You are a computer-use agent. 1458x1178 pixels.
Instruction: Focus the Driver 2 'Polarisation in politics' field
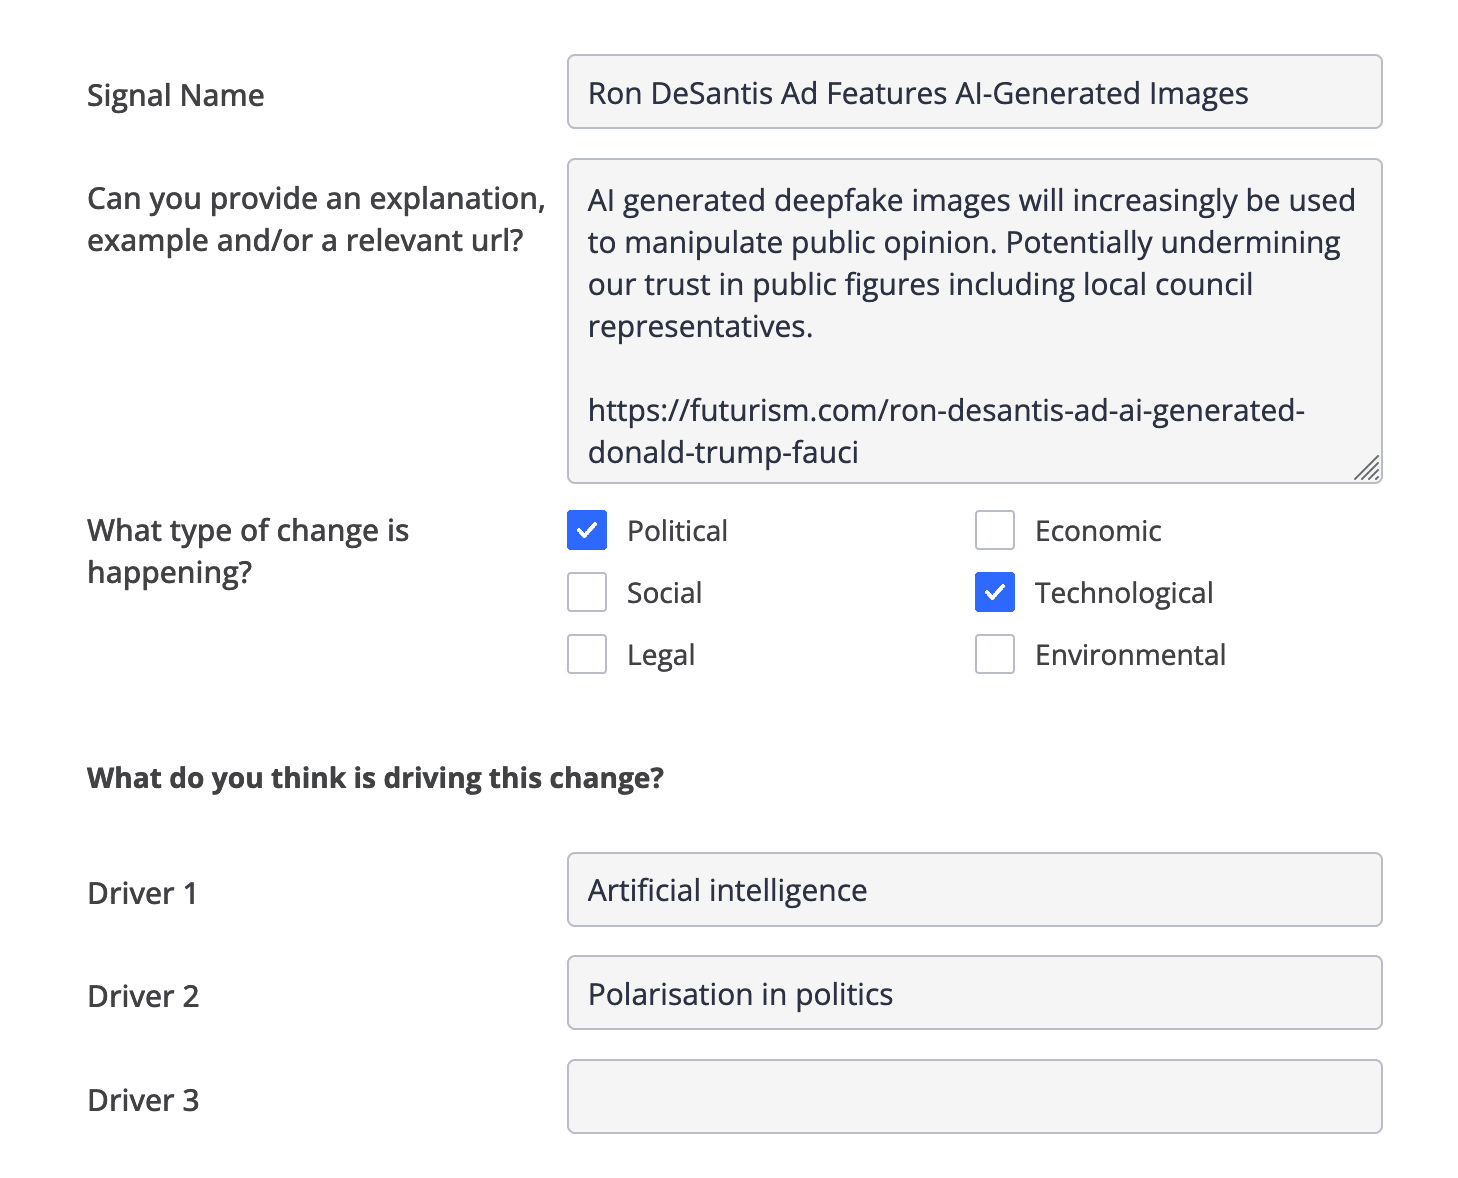click(x=974, y=994)
